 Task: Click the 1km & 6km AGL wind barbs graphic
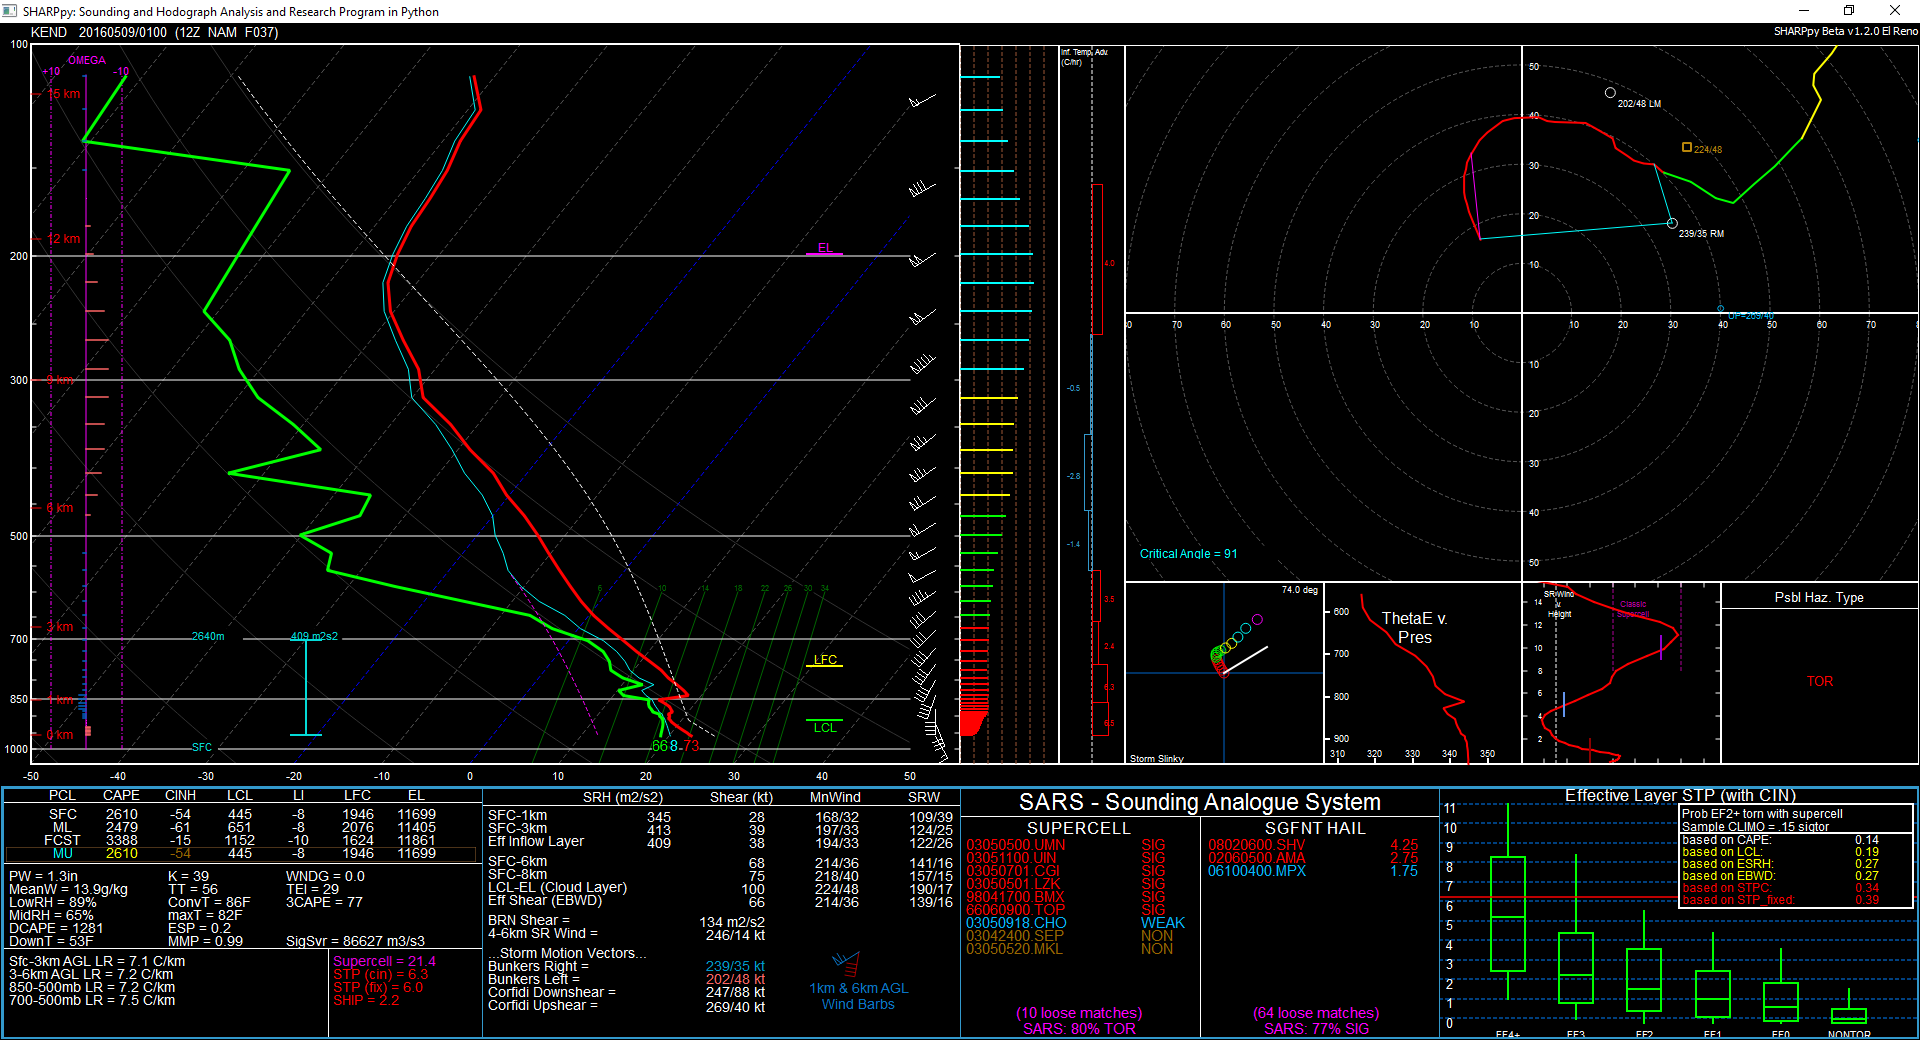847,965
